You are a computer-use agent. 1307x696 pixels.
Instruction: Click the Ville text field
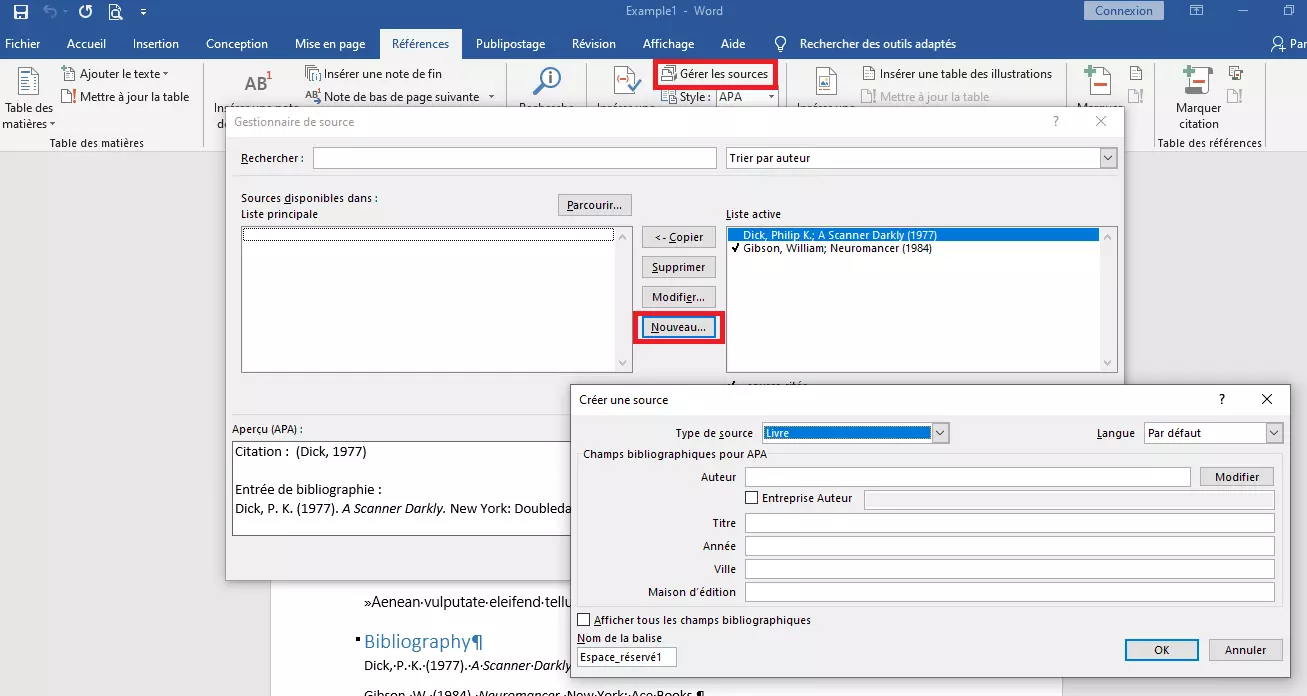(x=1010, y=569)
